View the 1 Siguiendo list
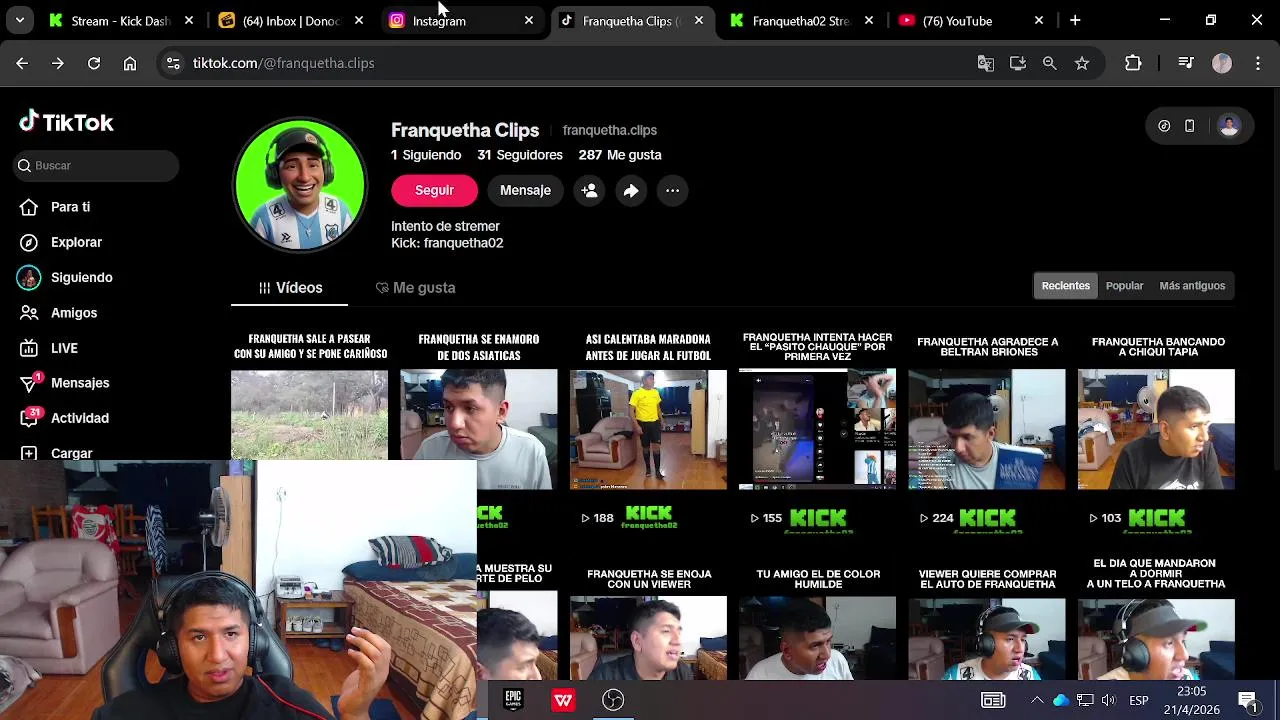 tap(426, 155)
